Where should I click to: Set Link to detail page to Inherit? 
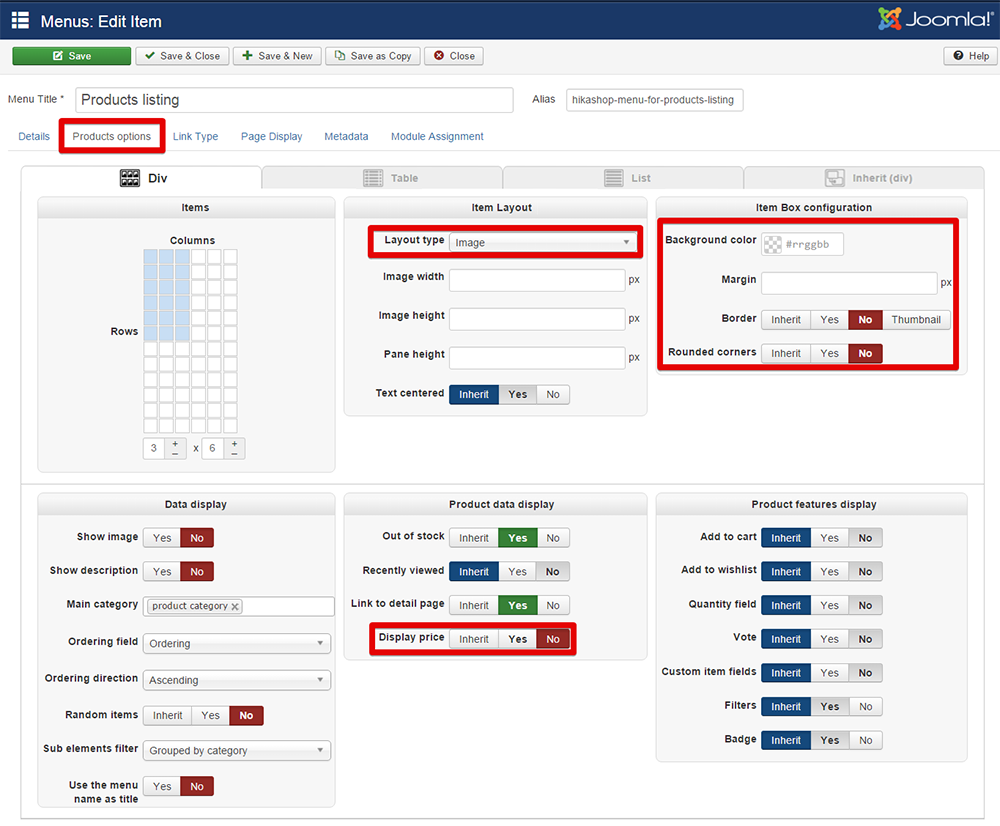(x=474, y=605)
